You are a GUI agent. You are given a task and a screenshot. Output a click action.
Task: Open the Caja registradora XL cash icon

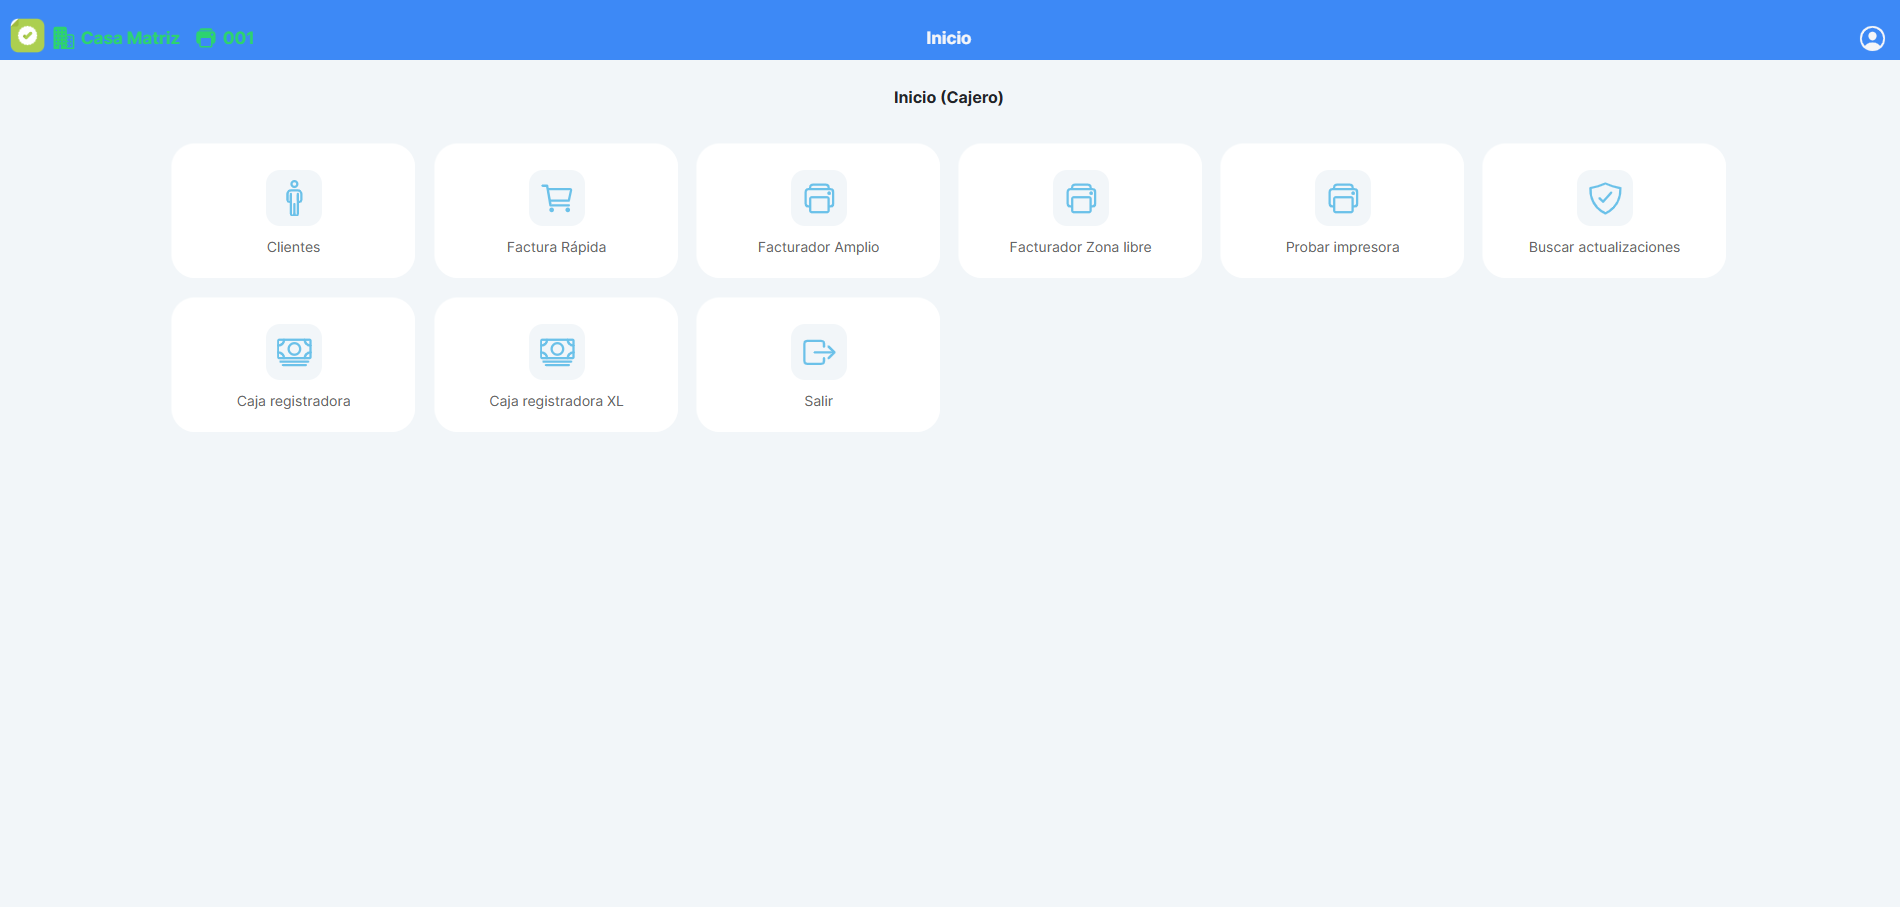(557, 352)
